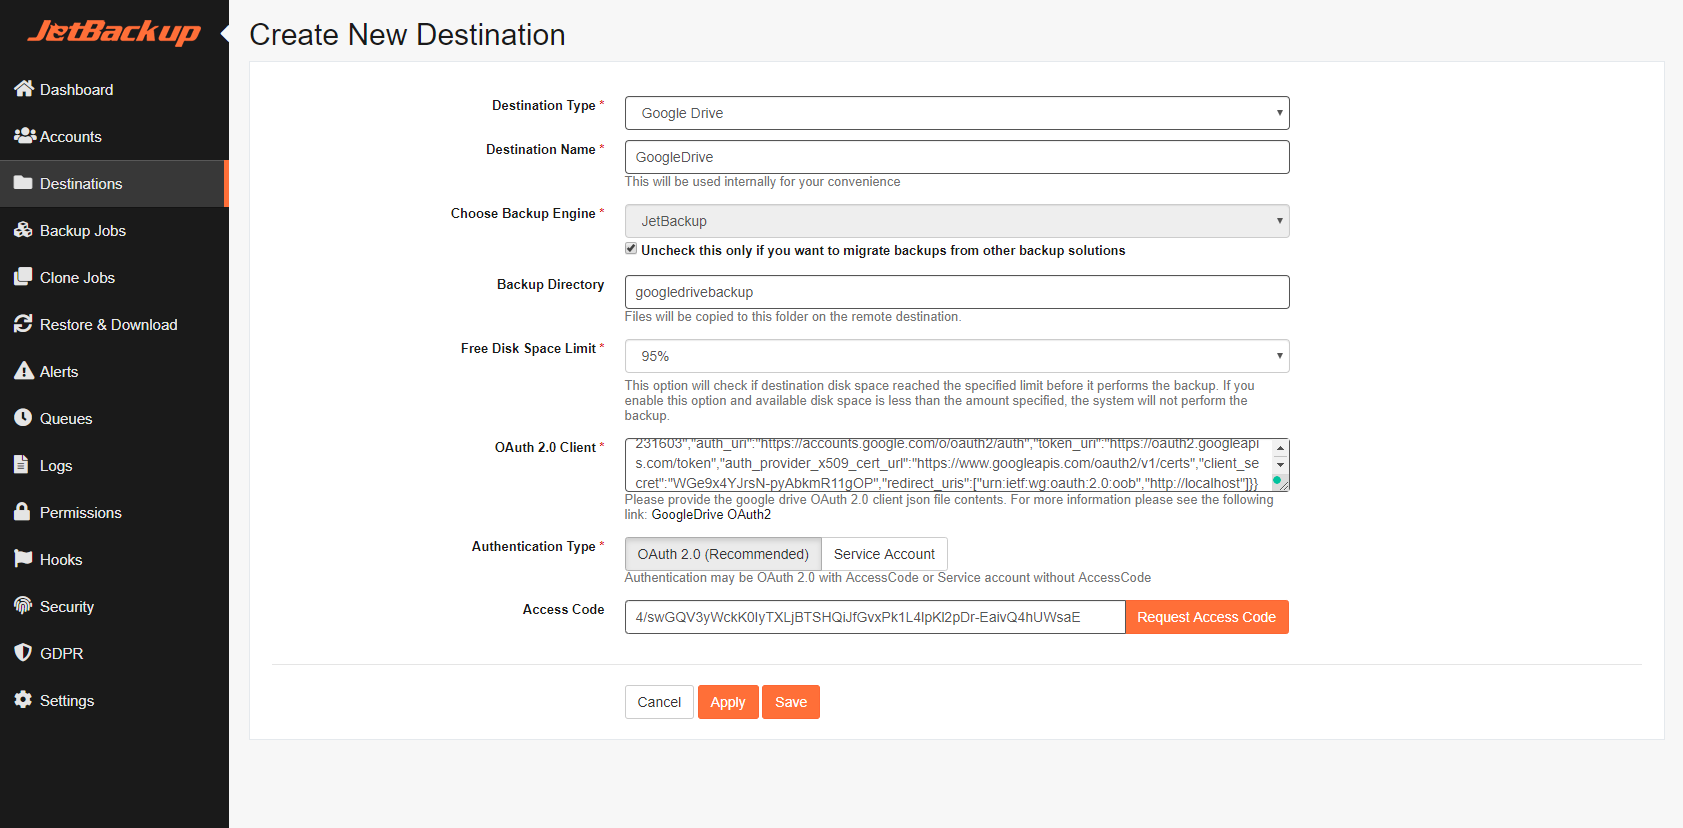Click the Security fingerprint icon
This screenshot has height=828, width=1683.
point(23,606)
